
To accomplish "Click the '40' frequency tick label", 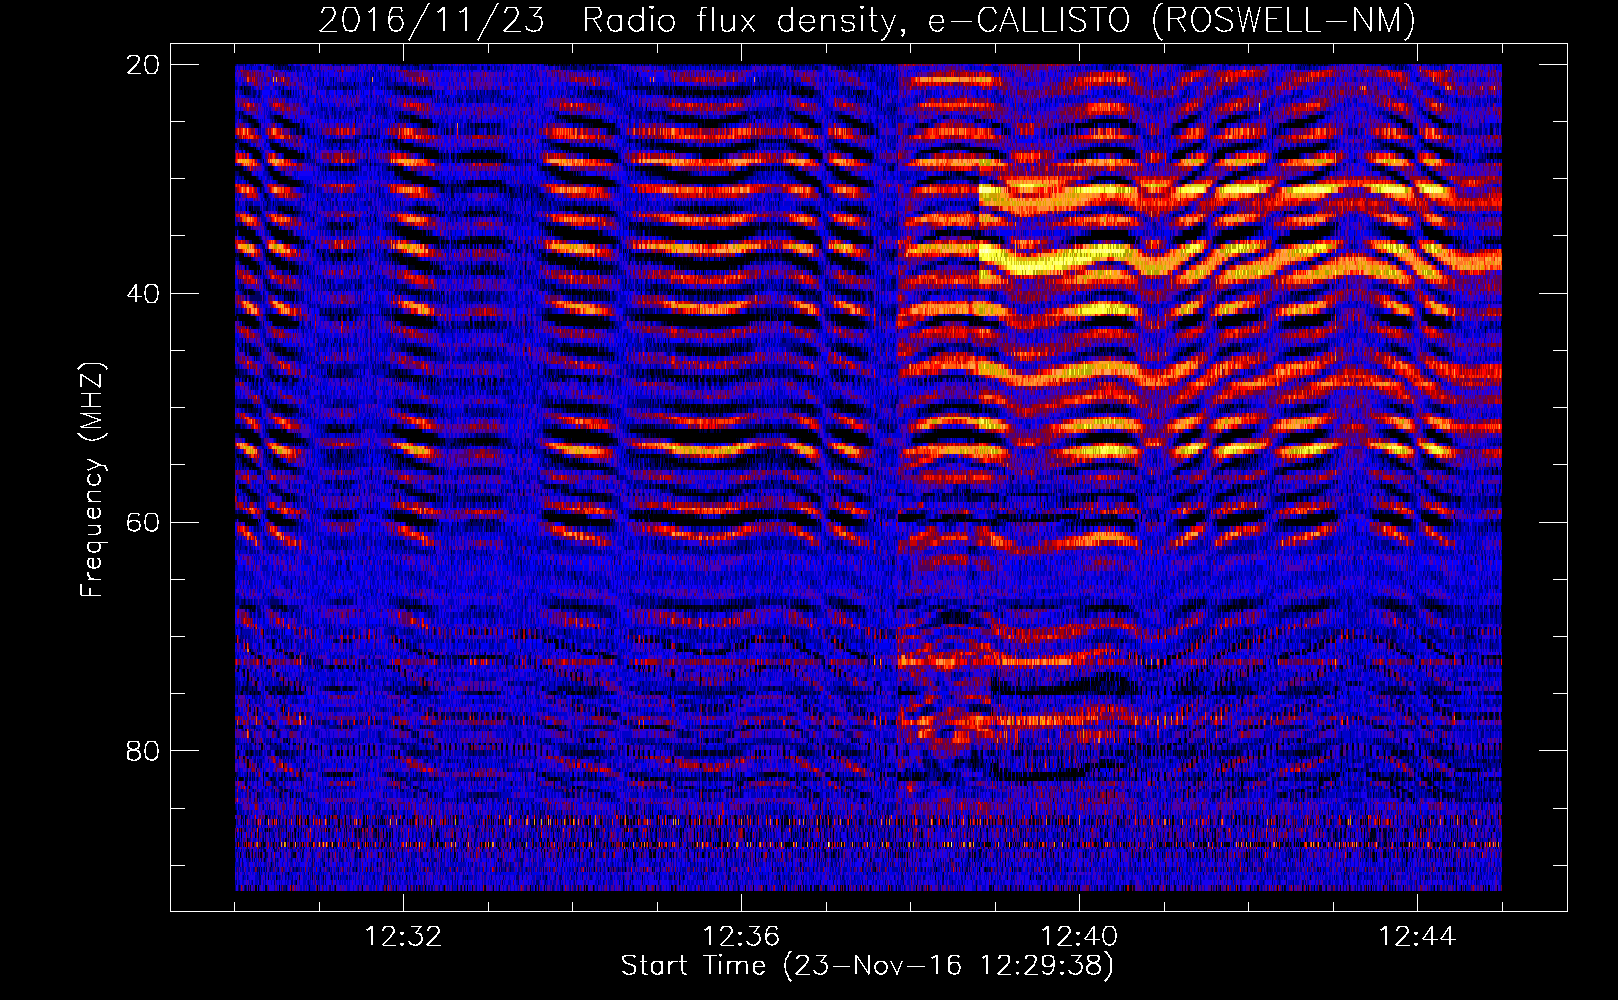I will coord(143,293).
